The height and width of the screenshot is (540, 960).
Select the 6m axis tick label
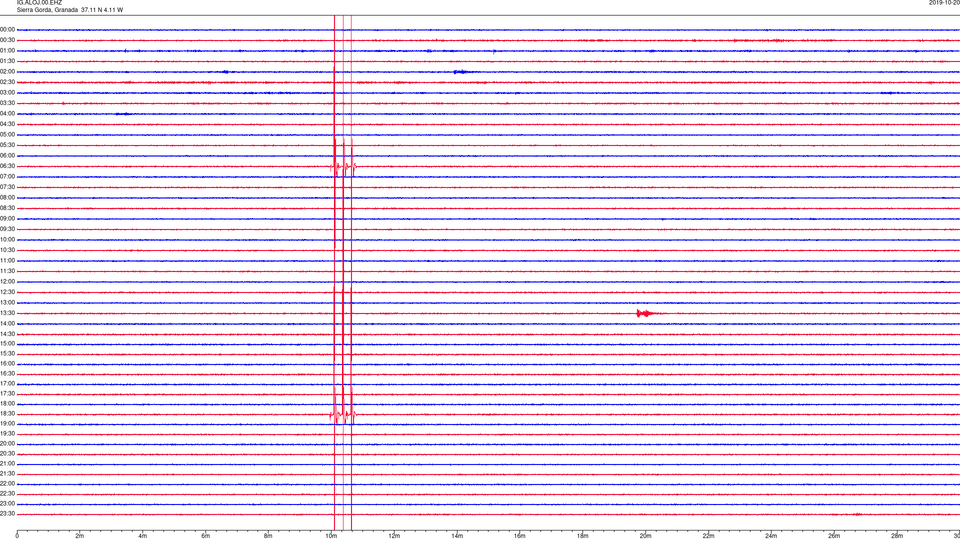point(206,536)
